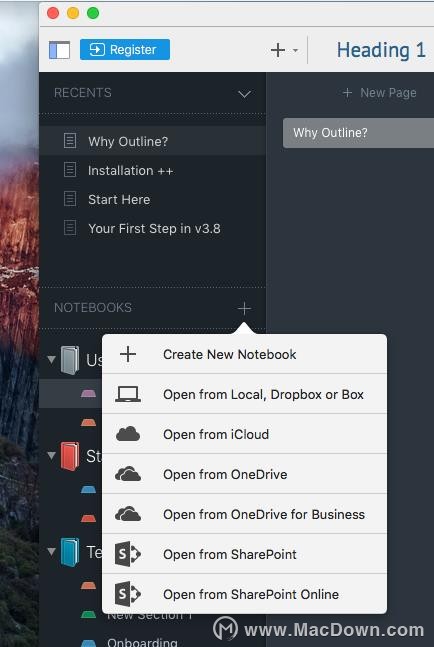This screenshot has width=434, height=647.
Task: Open the Installation ++ recent page
Action: pyautogui.click(x=152, y=170)
